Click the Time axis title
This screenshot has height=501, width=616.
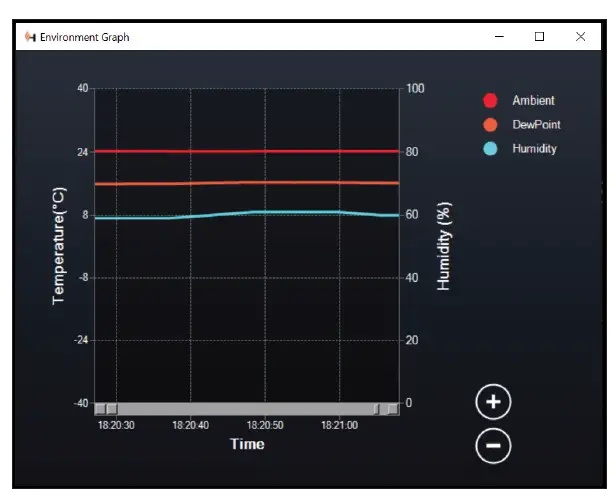247,444
